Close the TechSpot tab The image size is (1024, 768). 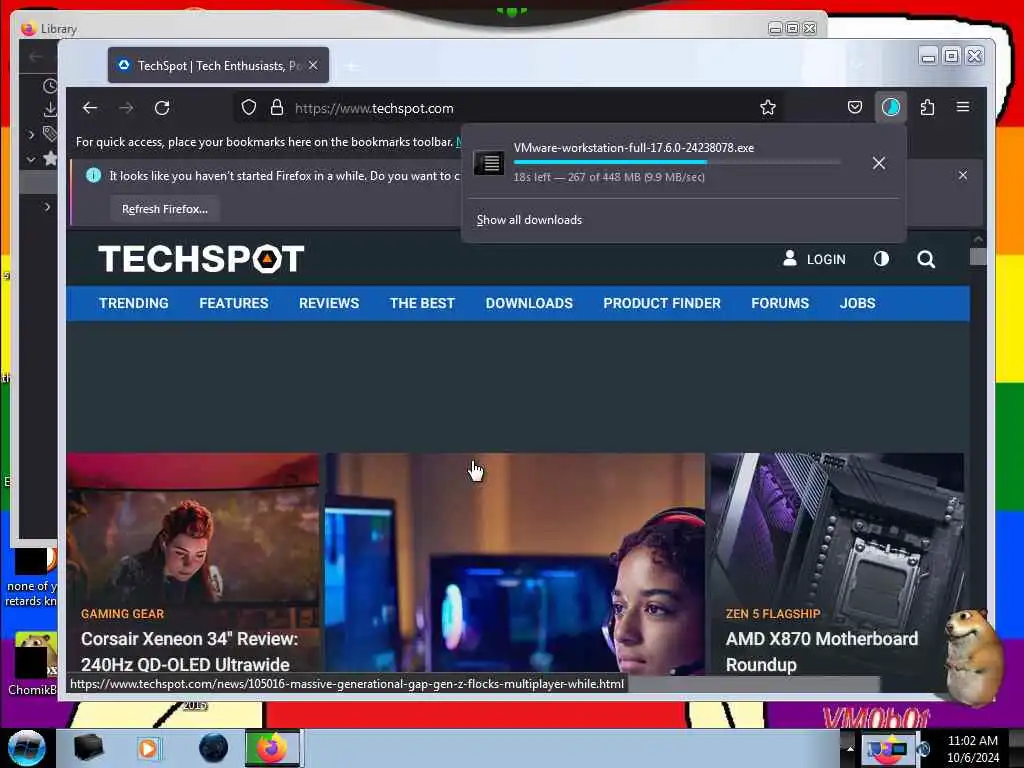coord(313,65)
